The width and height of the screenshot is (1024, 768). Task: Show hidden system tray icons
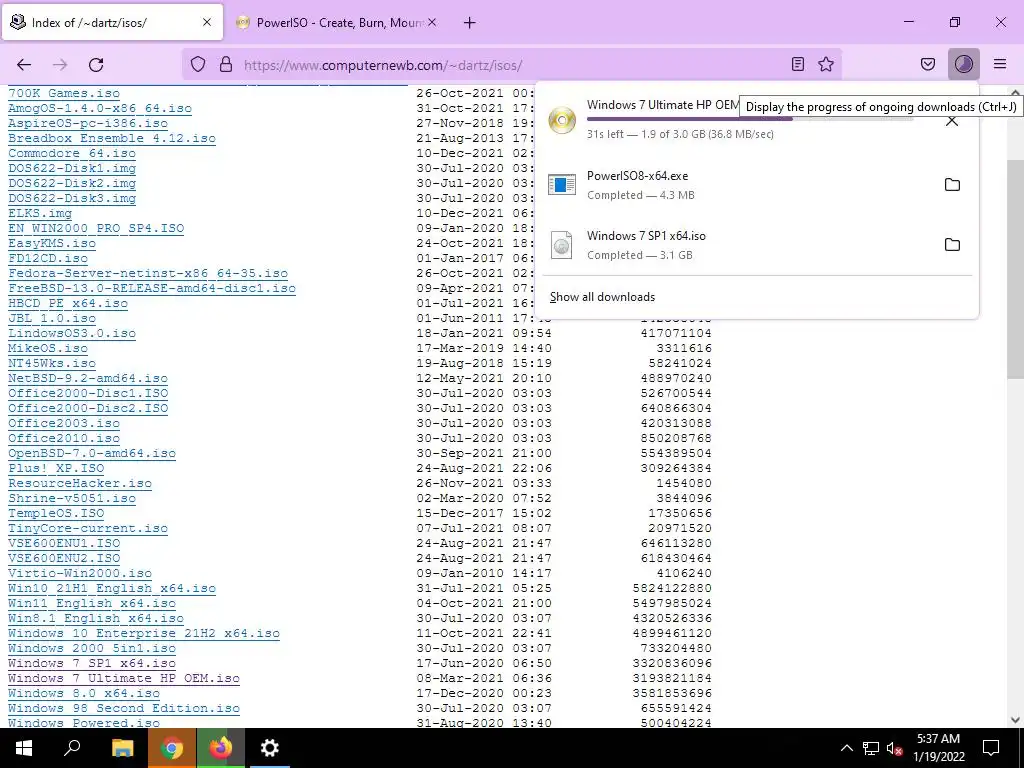coord(846,748)
